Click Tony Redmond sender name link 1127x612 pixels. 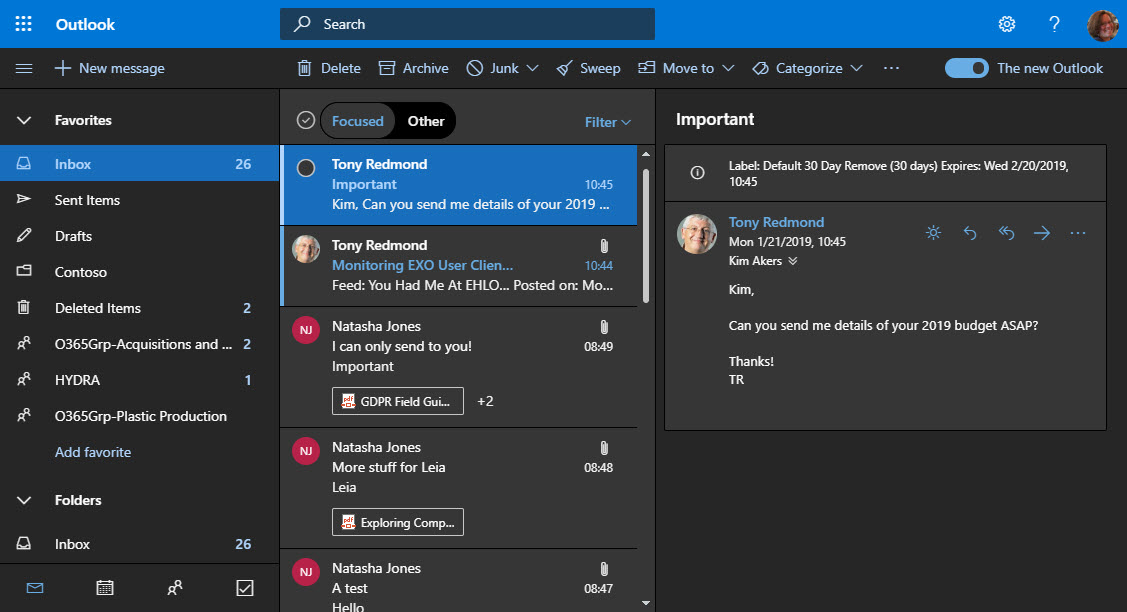click(x=776, y=222)
